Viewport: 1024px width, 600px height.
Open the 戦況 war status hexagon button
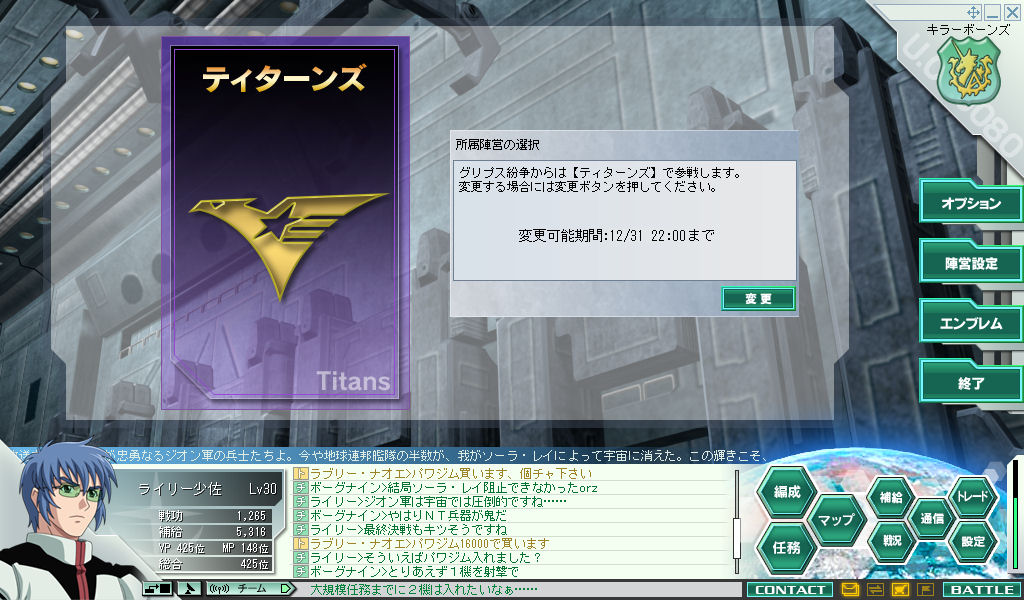pos(891,541)
